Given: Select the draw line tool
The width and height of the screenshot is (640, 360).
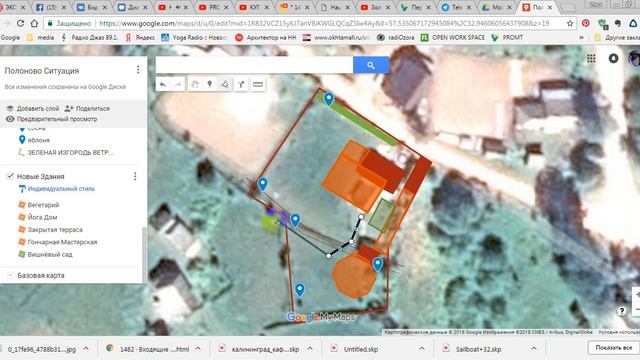Looking at the screenshot, I should click(225, 84).
